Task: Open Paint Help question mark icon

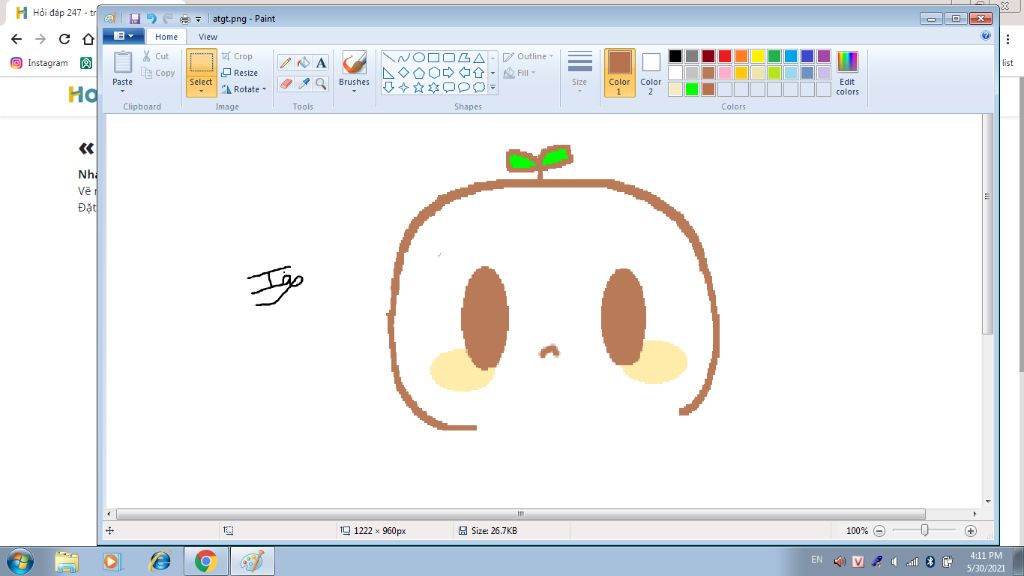Action: click(x=985, y=37)
